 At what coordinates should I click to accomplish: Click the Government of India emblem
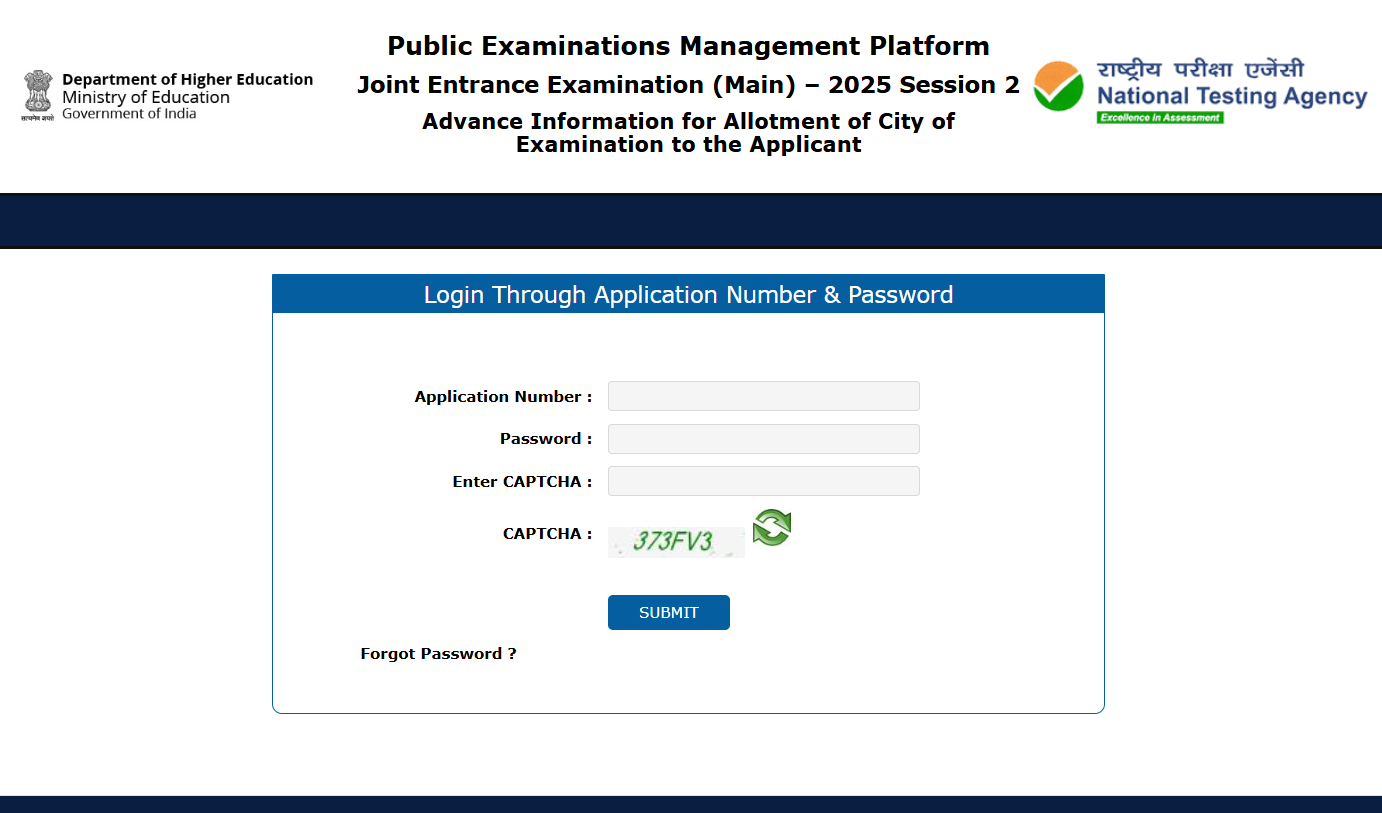(x=38, y=95)
